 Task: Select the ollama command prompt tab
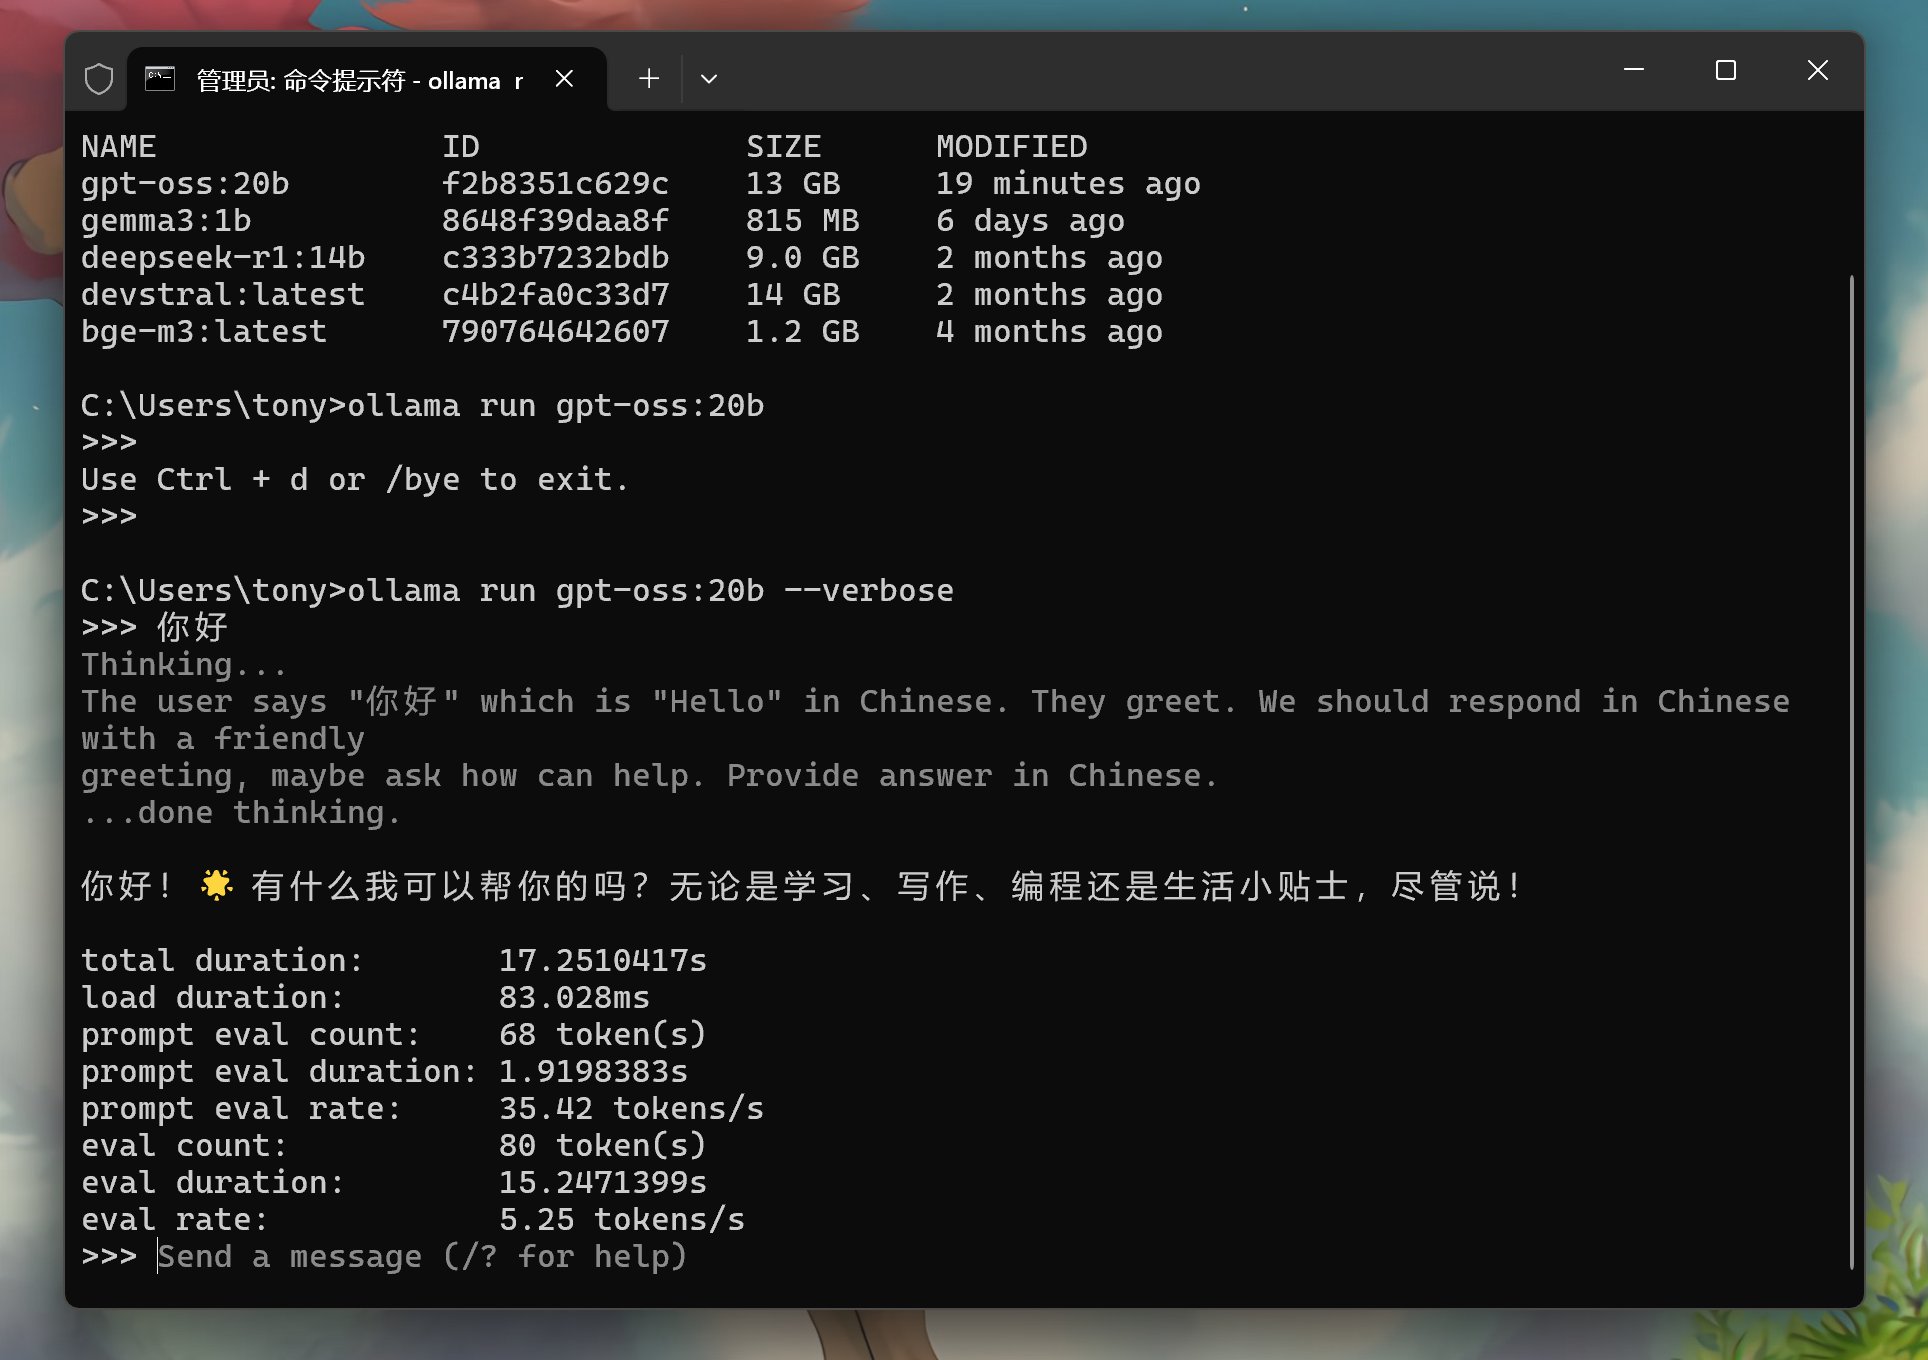[x=366, y=79]
